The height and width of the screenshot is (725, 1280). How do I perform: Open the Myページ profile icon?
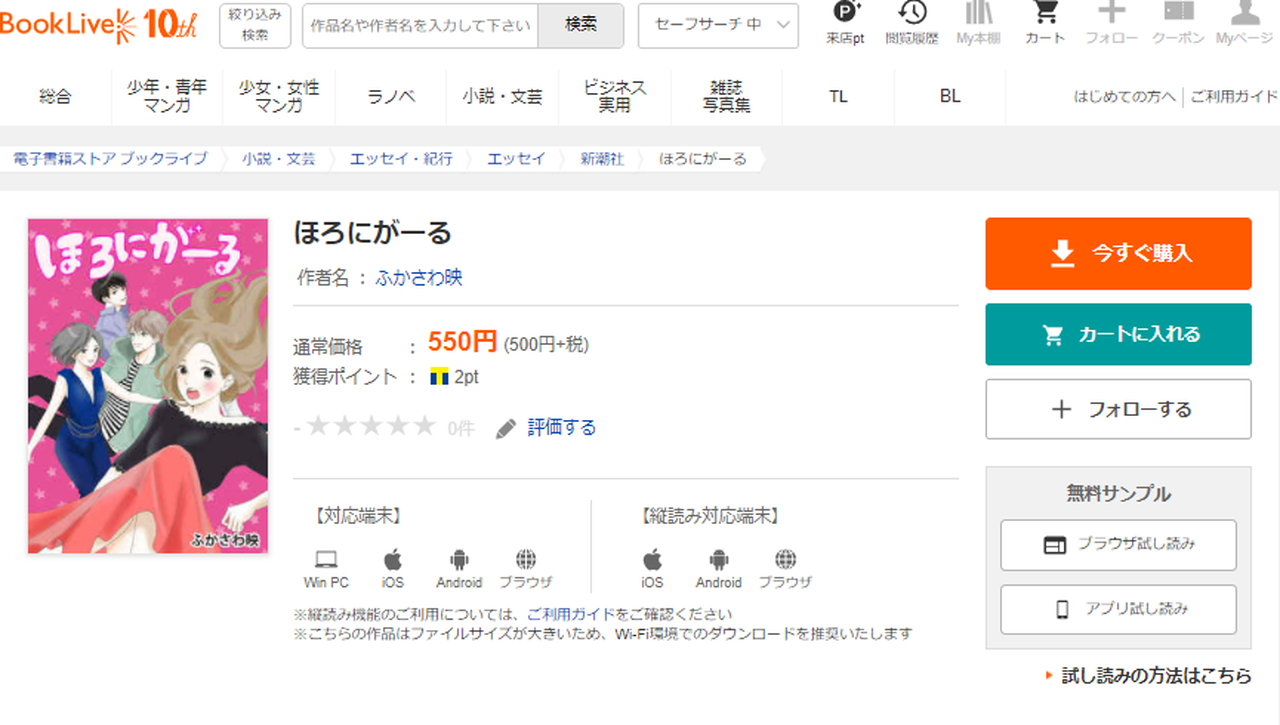point(1244,14)
